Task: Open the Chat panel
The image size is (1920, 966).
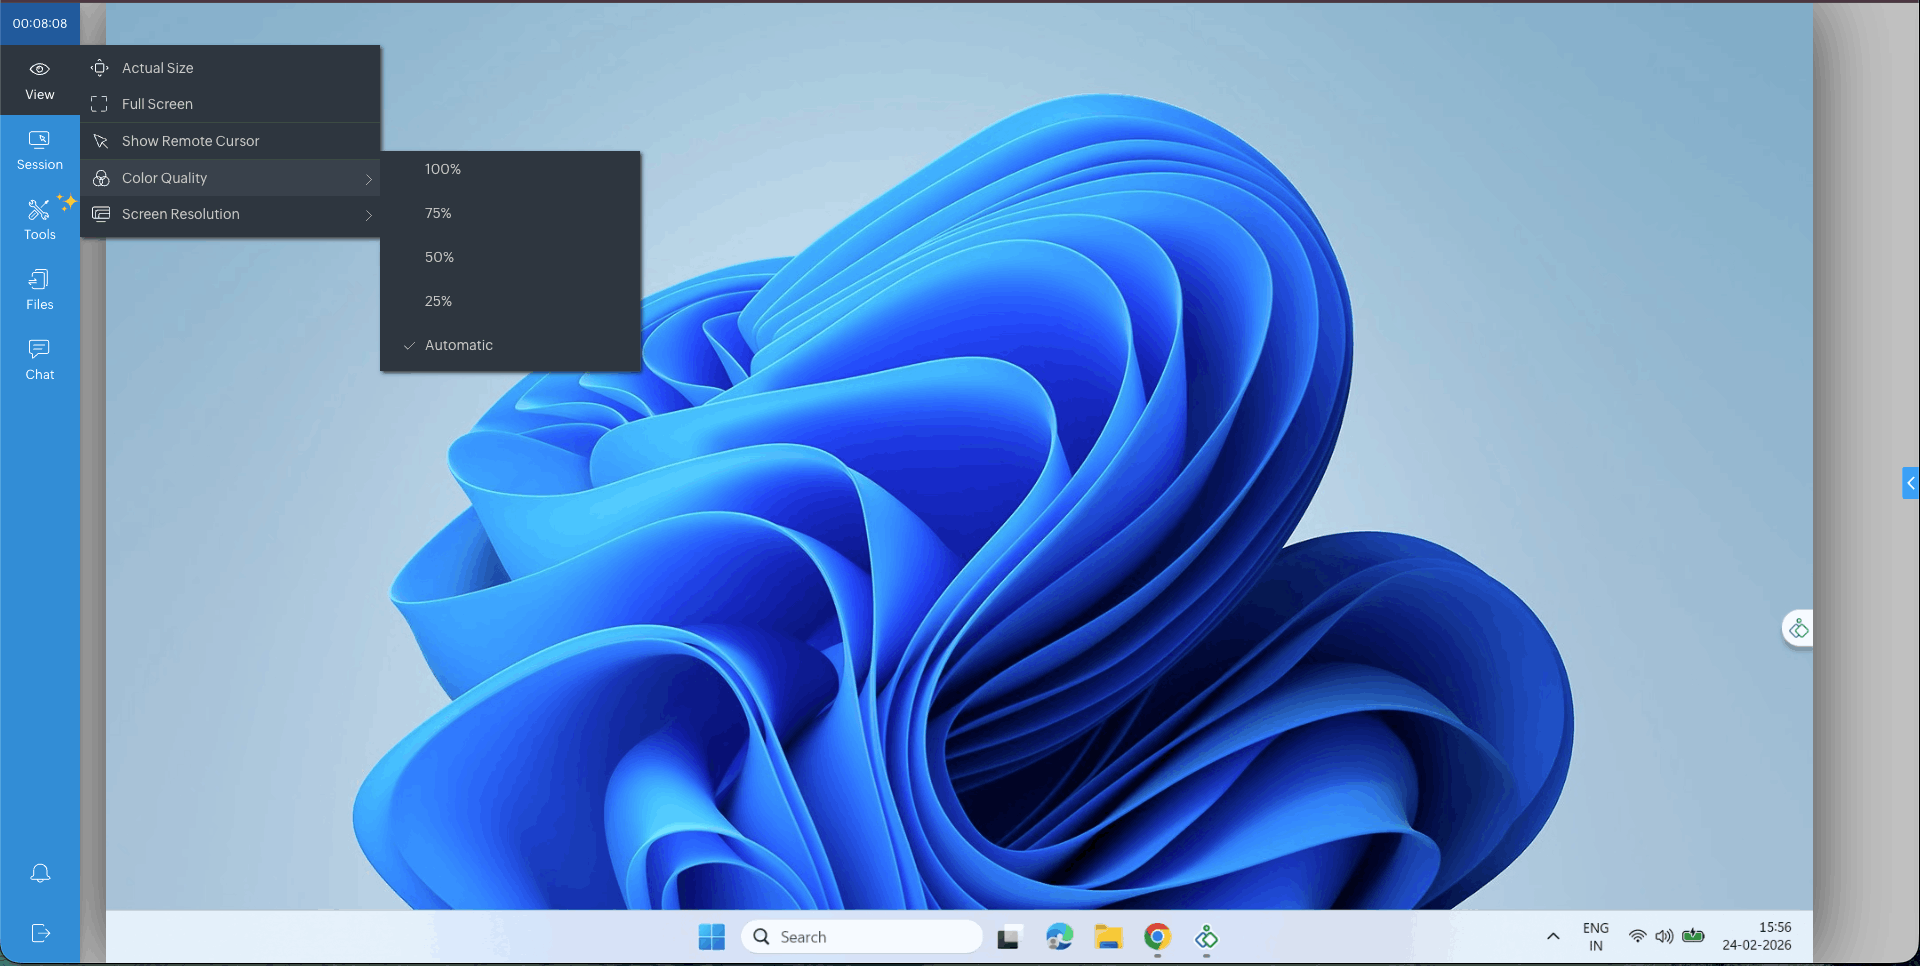Action: pos(39,359)
